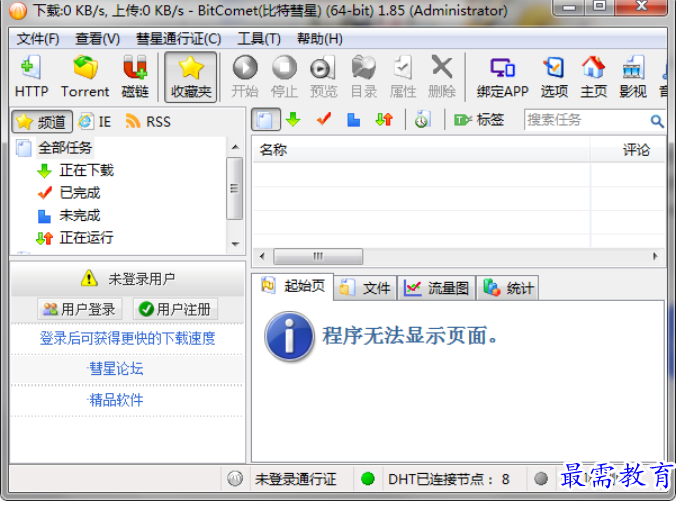
Task: Click 未登录通行证 status bar entry
Action: (295, 480)
